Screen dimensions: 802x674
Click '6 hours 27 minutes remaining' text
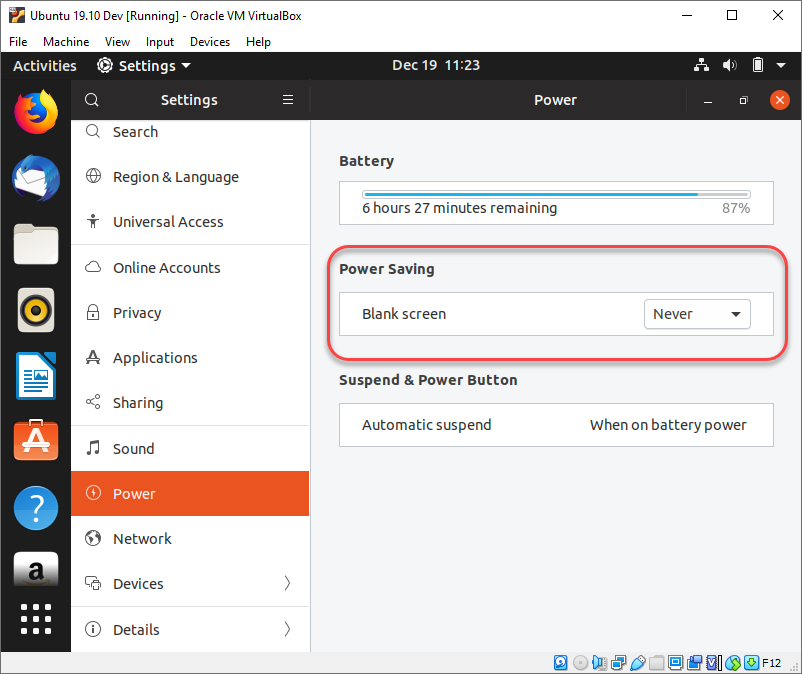[459, 208]
